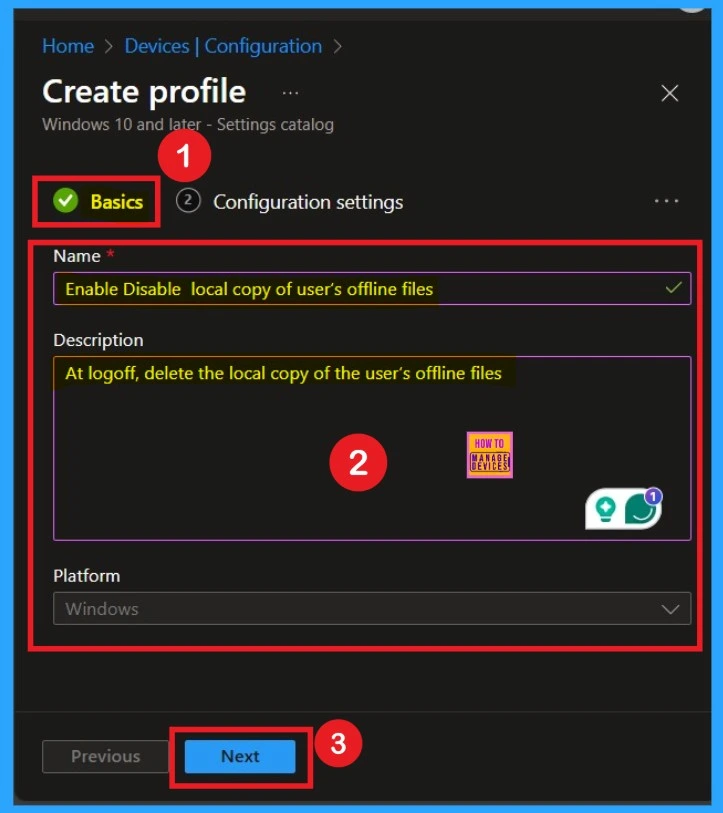
Task: Close the Create profile pane
Action: tap(670, 93)
